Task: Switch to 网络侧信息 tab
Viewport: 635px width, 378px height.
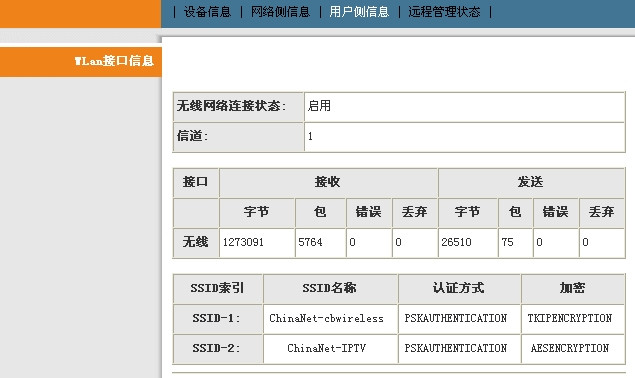Action: (x=280, y=12)
